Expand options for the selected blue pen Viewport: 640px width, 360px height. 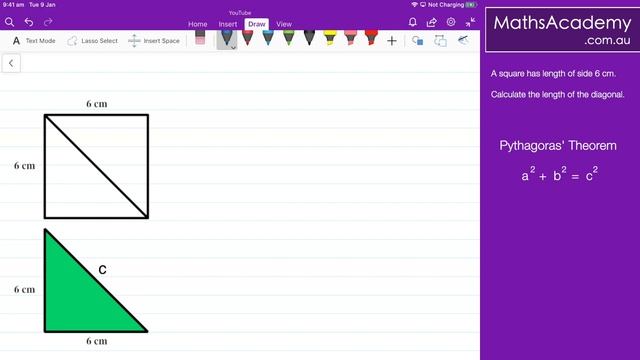233,47
